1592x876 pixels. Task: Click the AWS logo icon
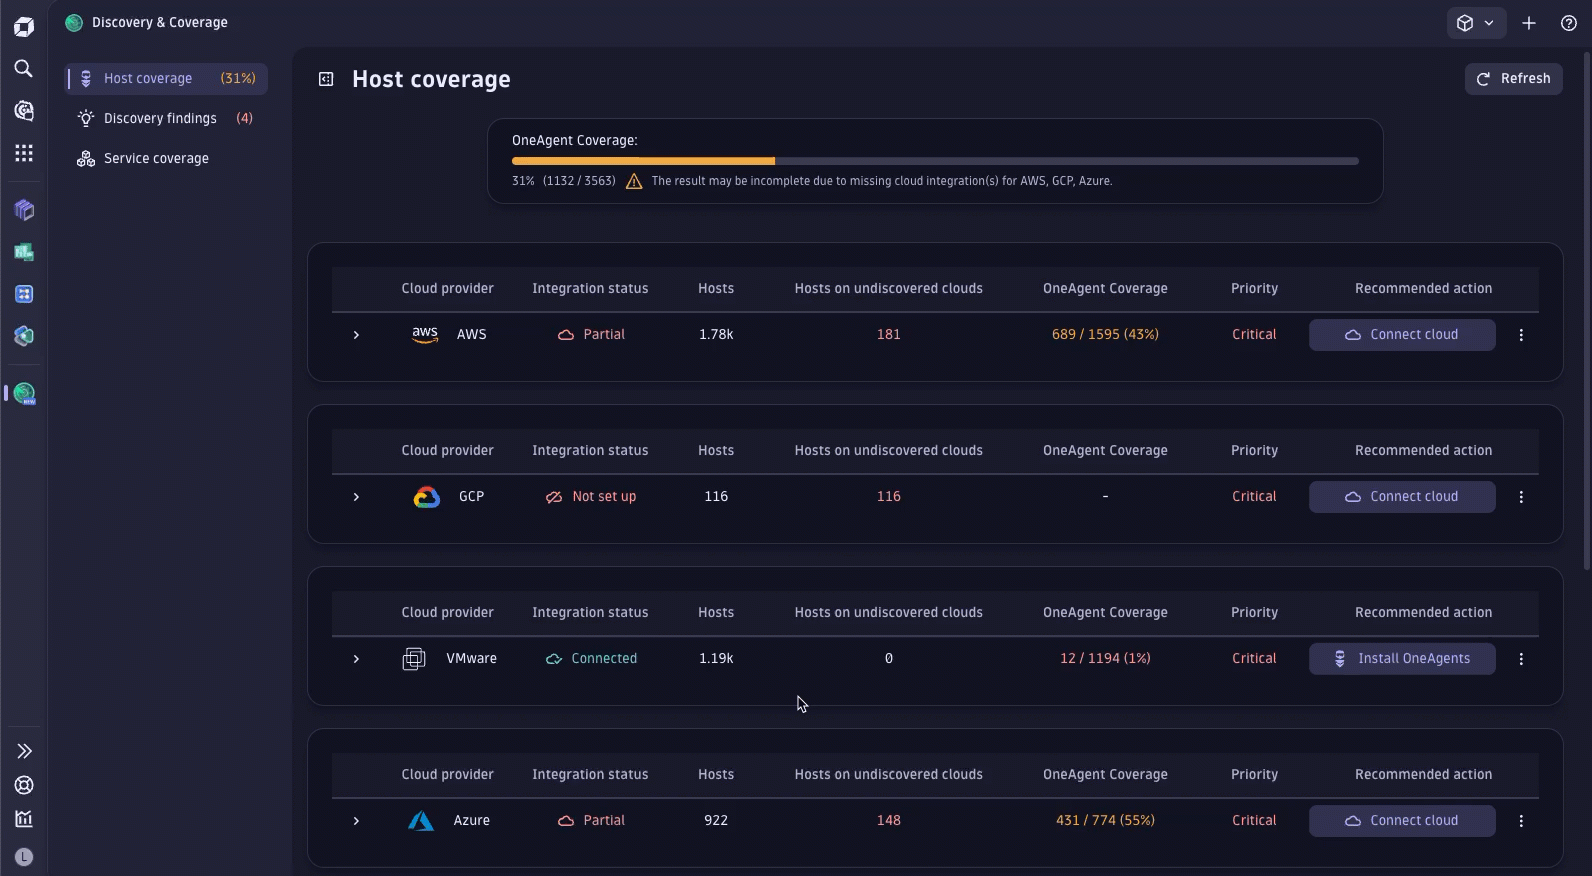pos(425,335)
